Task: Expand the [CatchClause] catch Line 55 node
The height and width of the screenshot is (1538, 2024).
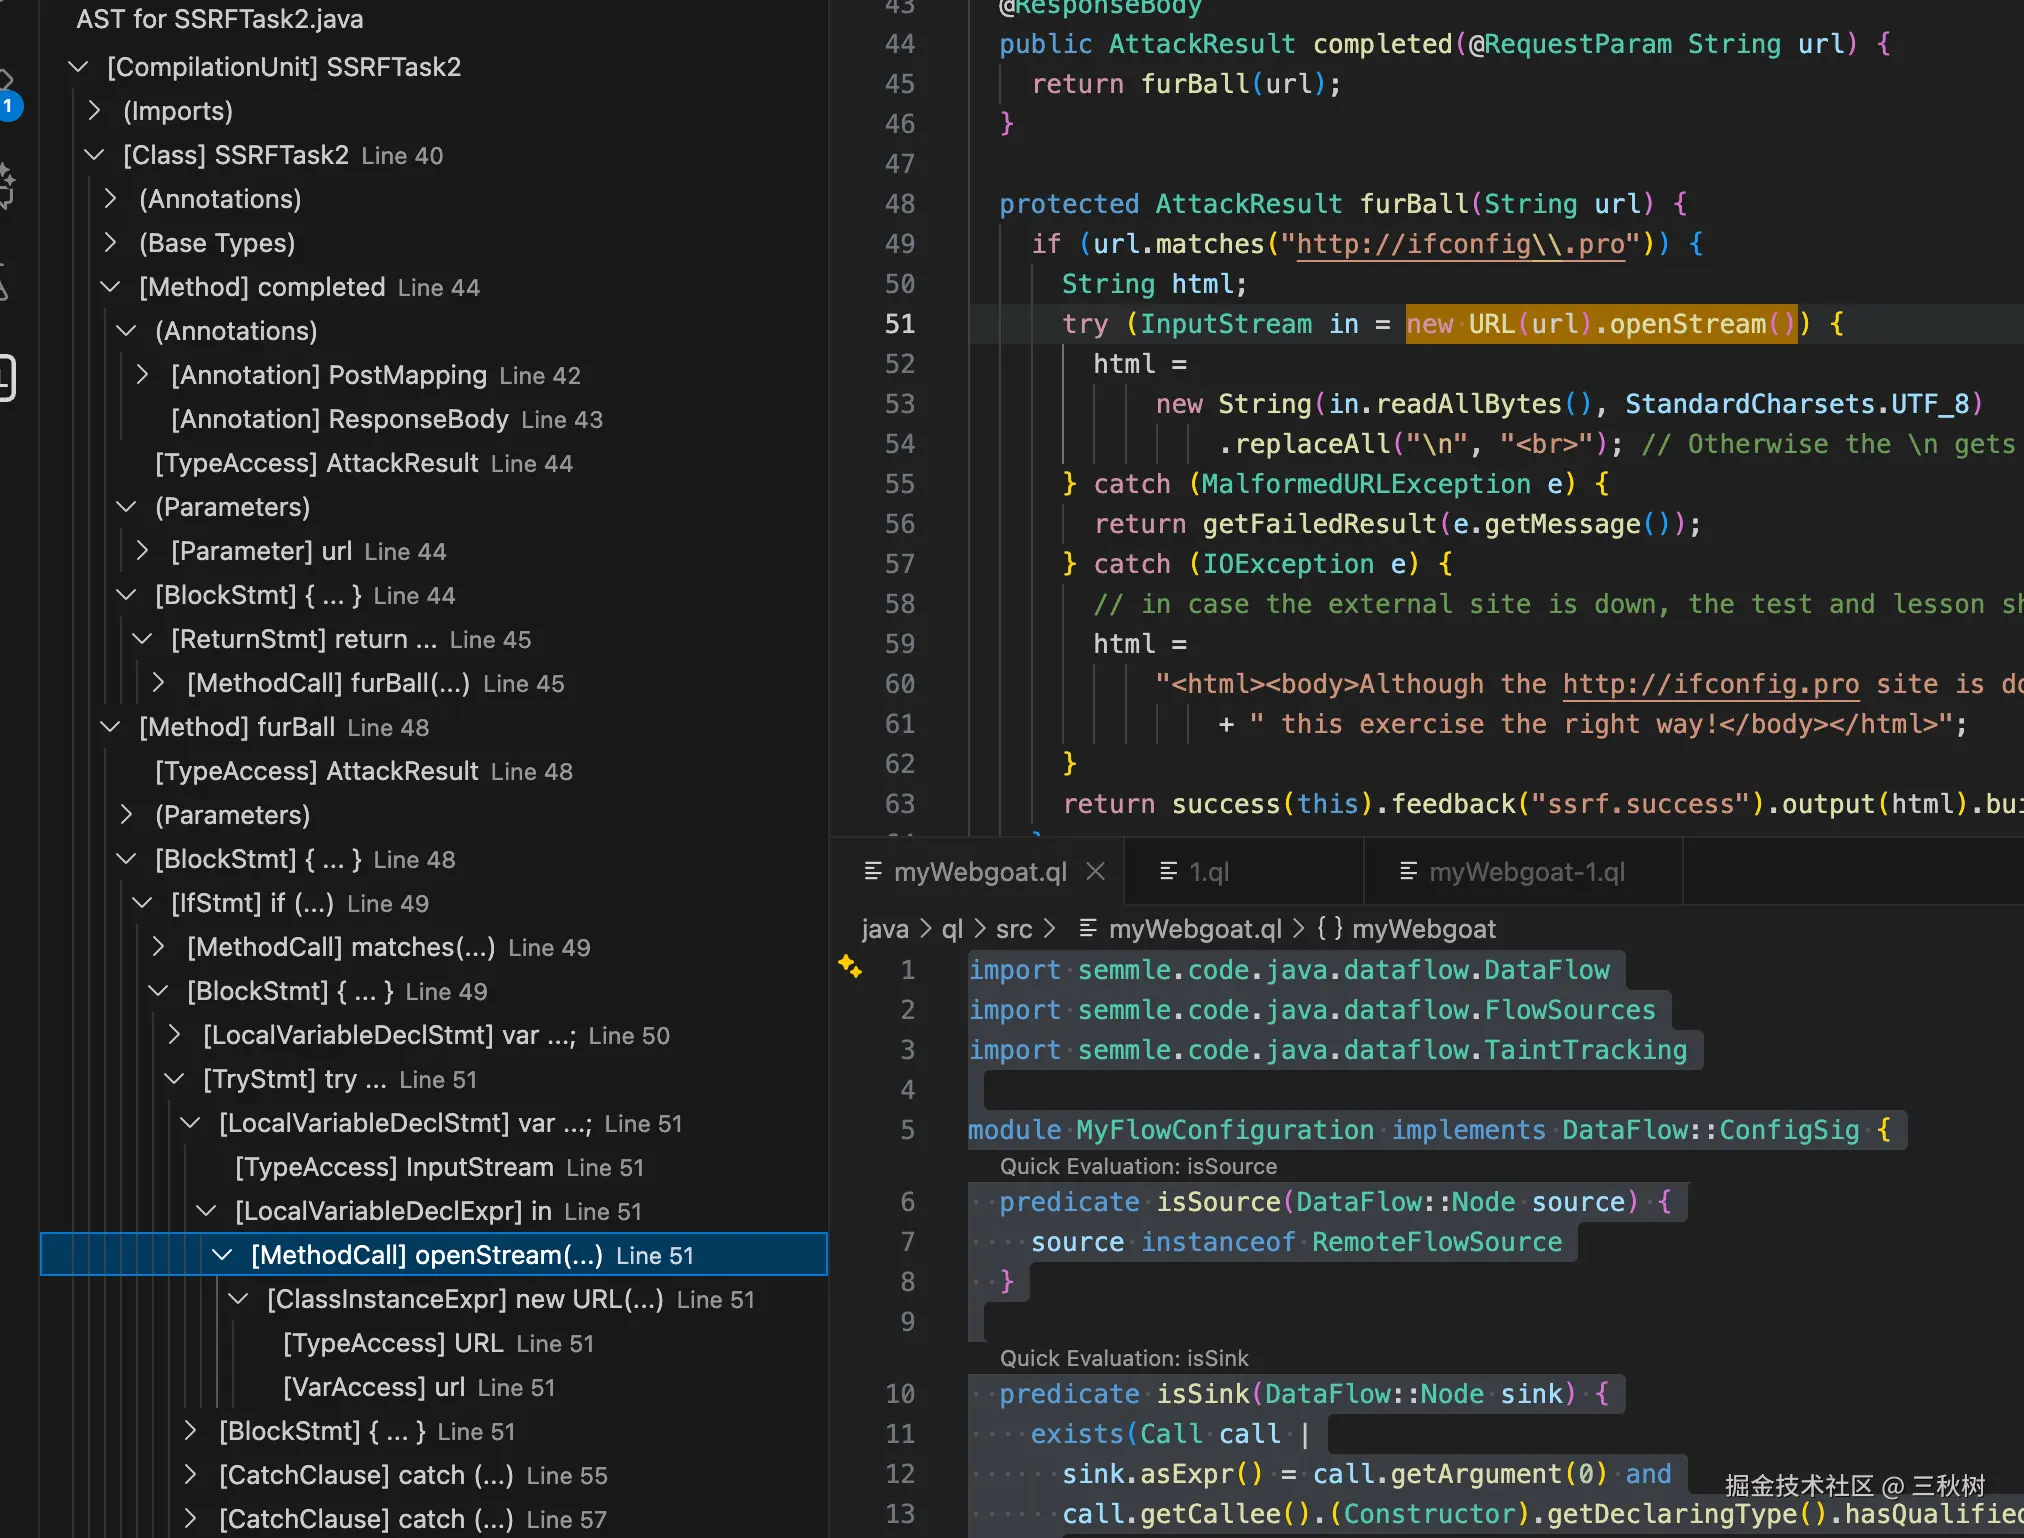Action: click(190, 1475)
